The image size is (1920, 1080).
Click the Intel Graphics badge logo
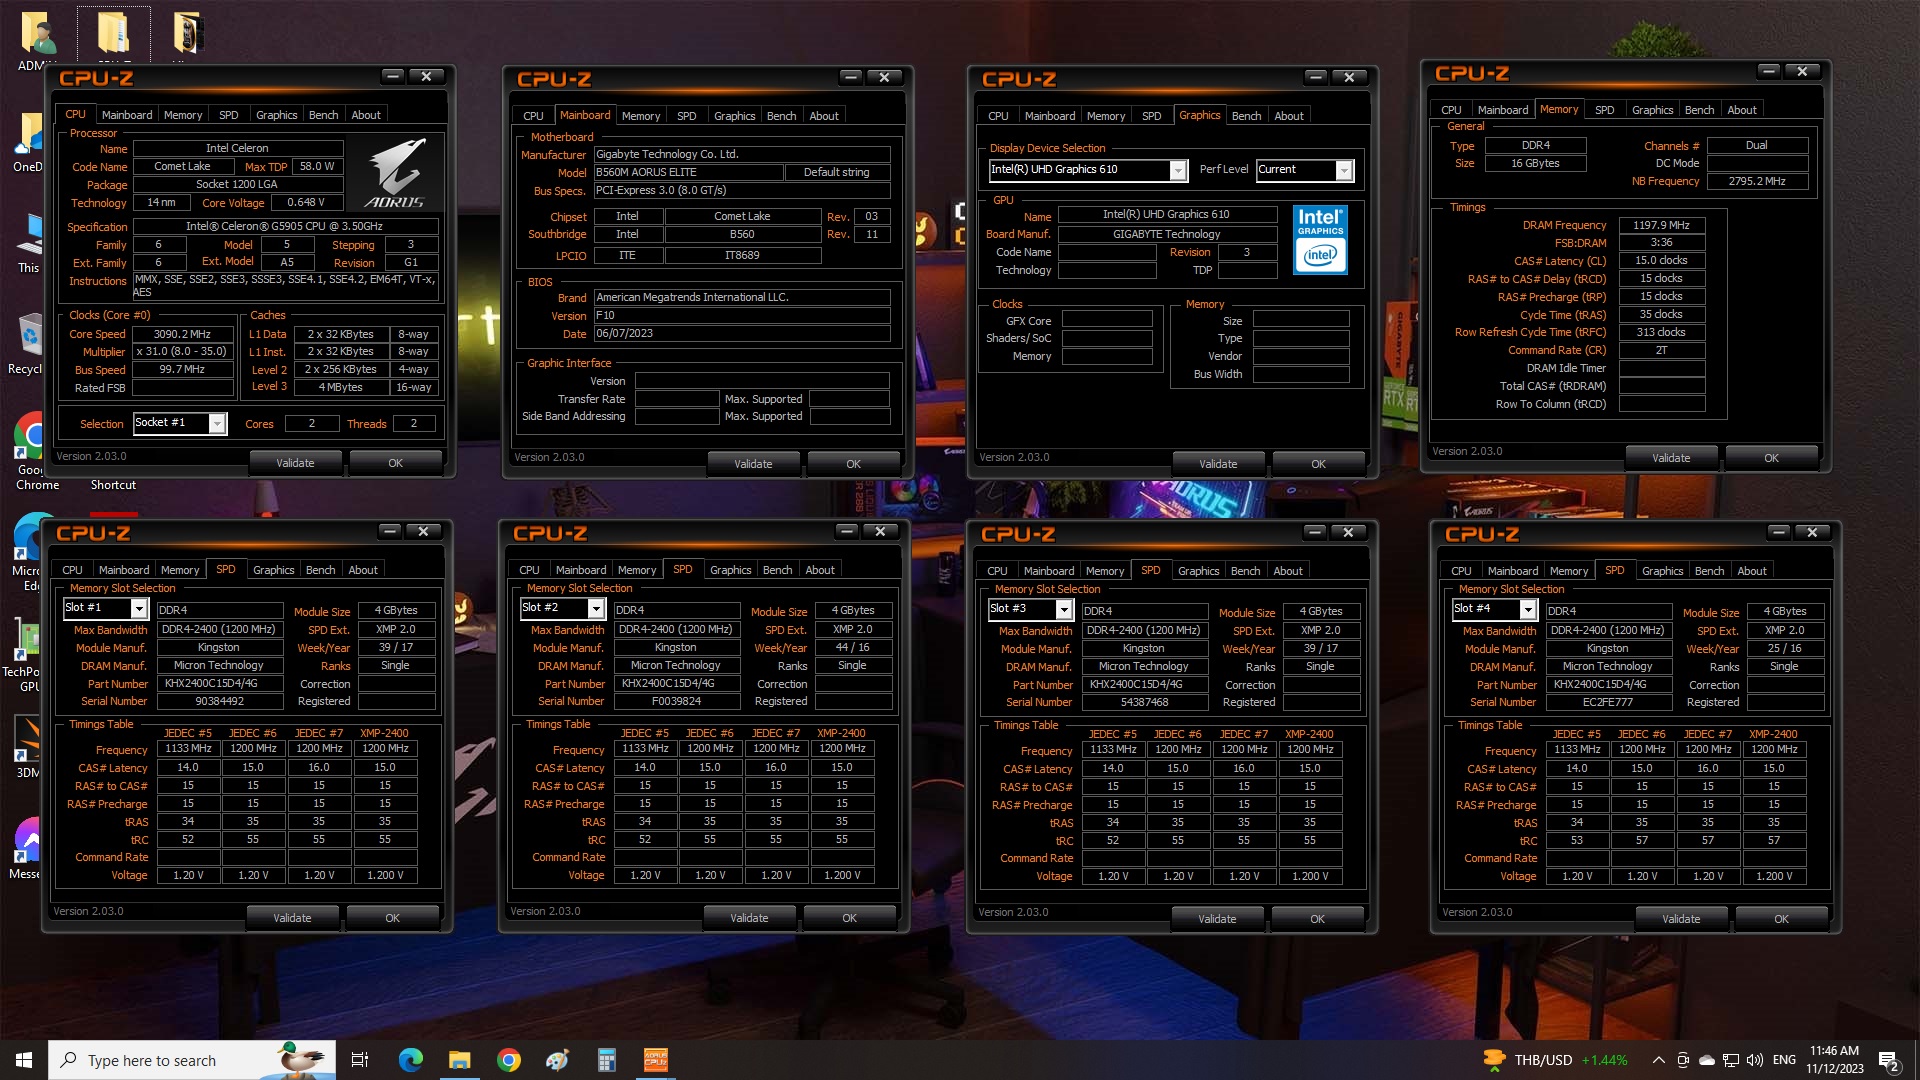(x=1320, y=240)
